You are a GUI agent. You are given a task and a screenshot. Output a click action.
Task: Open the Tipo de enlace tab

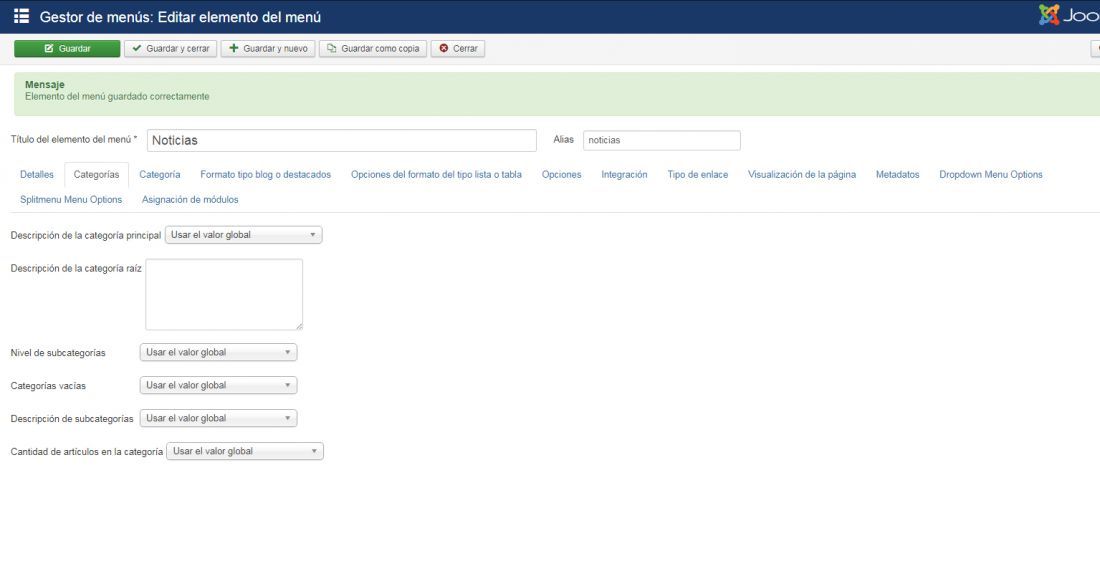697,175
